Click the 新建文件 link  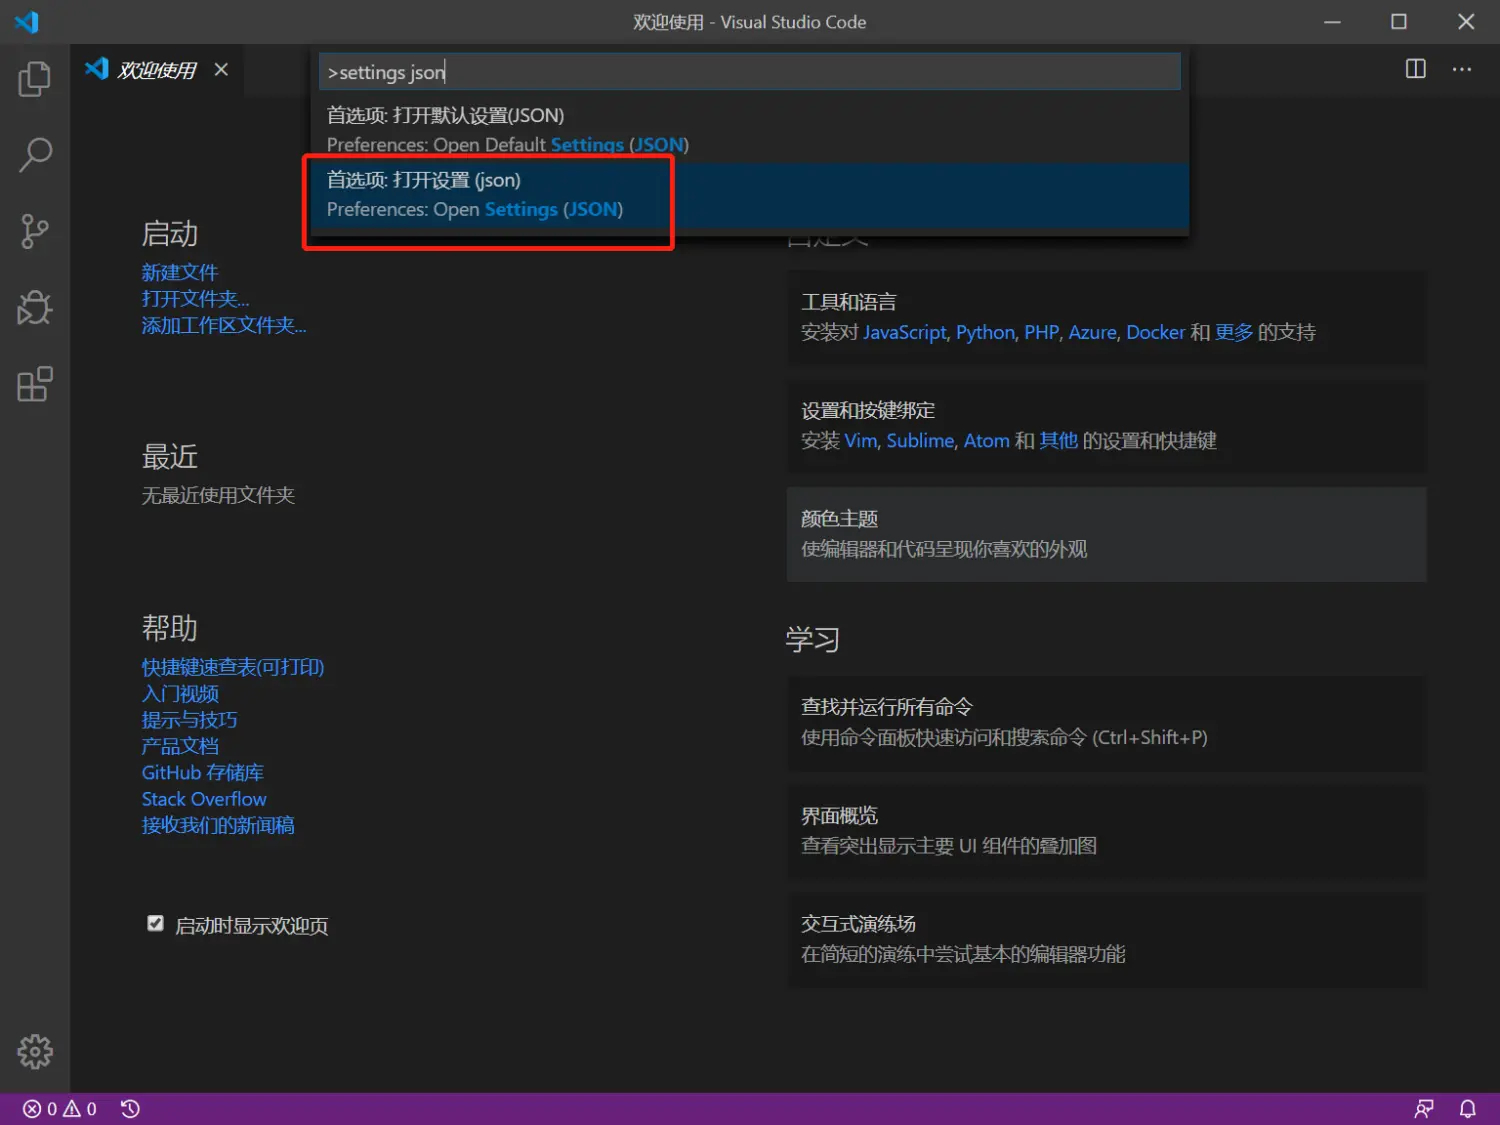tap(179, 272)
